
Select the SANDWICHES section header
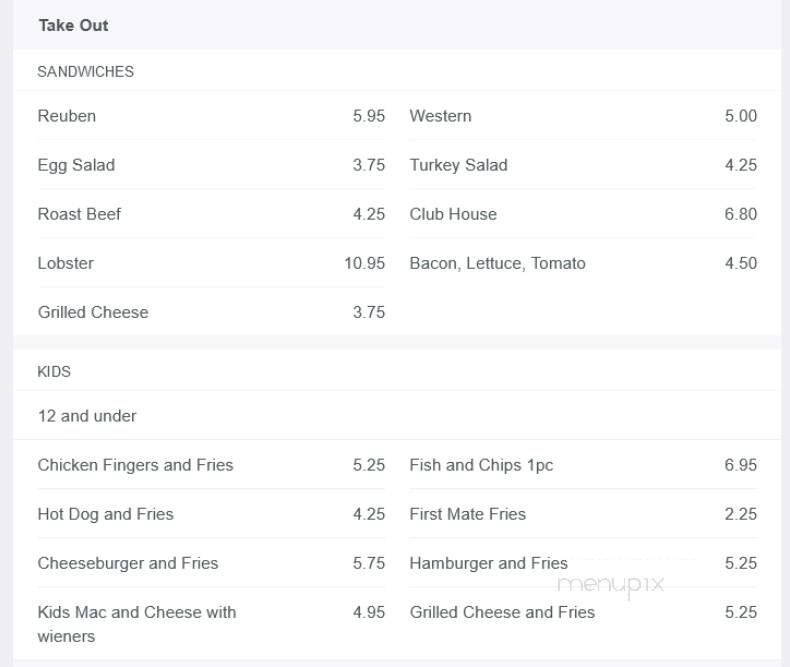(86, 72)
